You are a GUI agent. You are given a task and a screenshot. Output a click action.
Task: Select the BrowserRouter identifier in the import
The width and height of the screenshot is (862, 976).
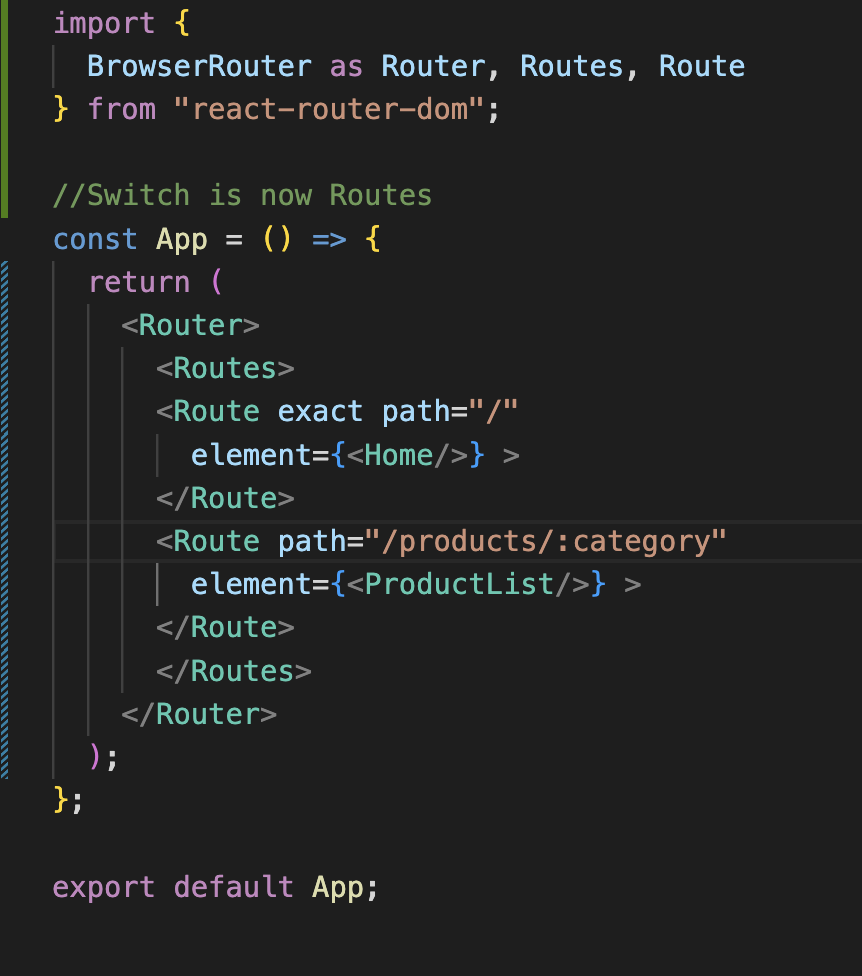198,65
